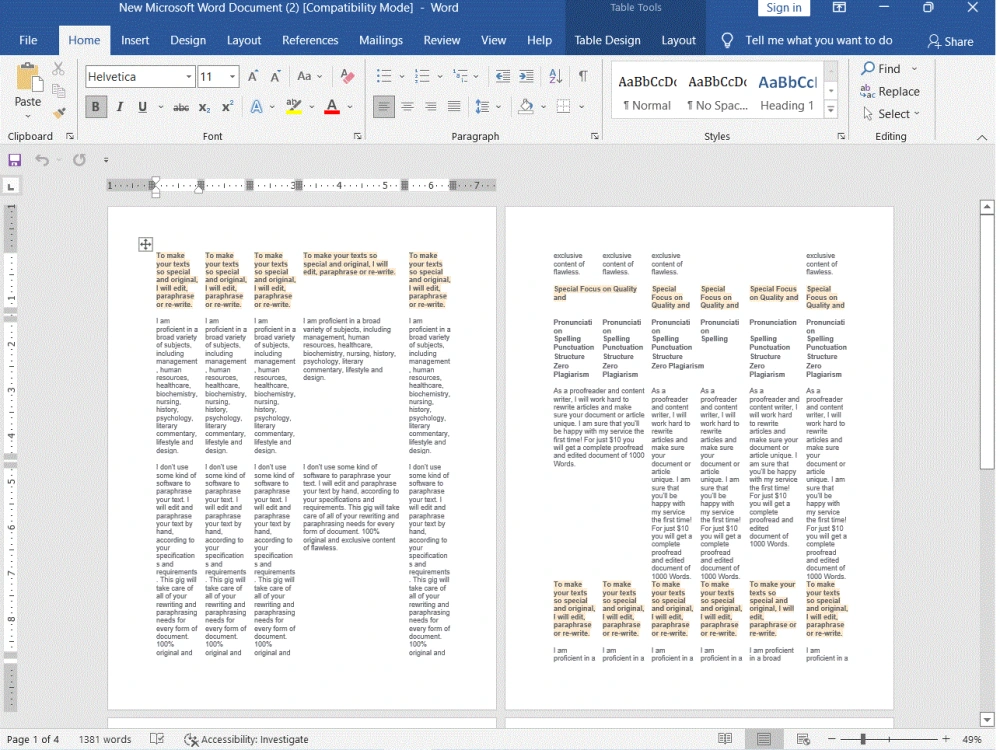The height and width of the screenshot is (750, 1000).
Task: Toggle Show/Hide paragraph marks
Action: [583, 77]
